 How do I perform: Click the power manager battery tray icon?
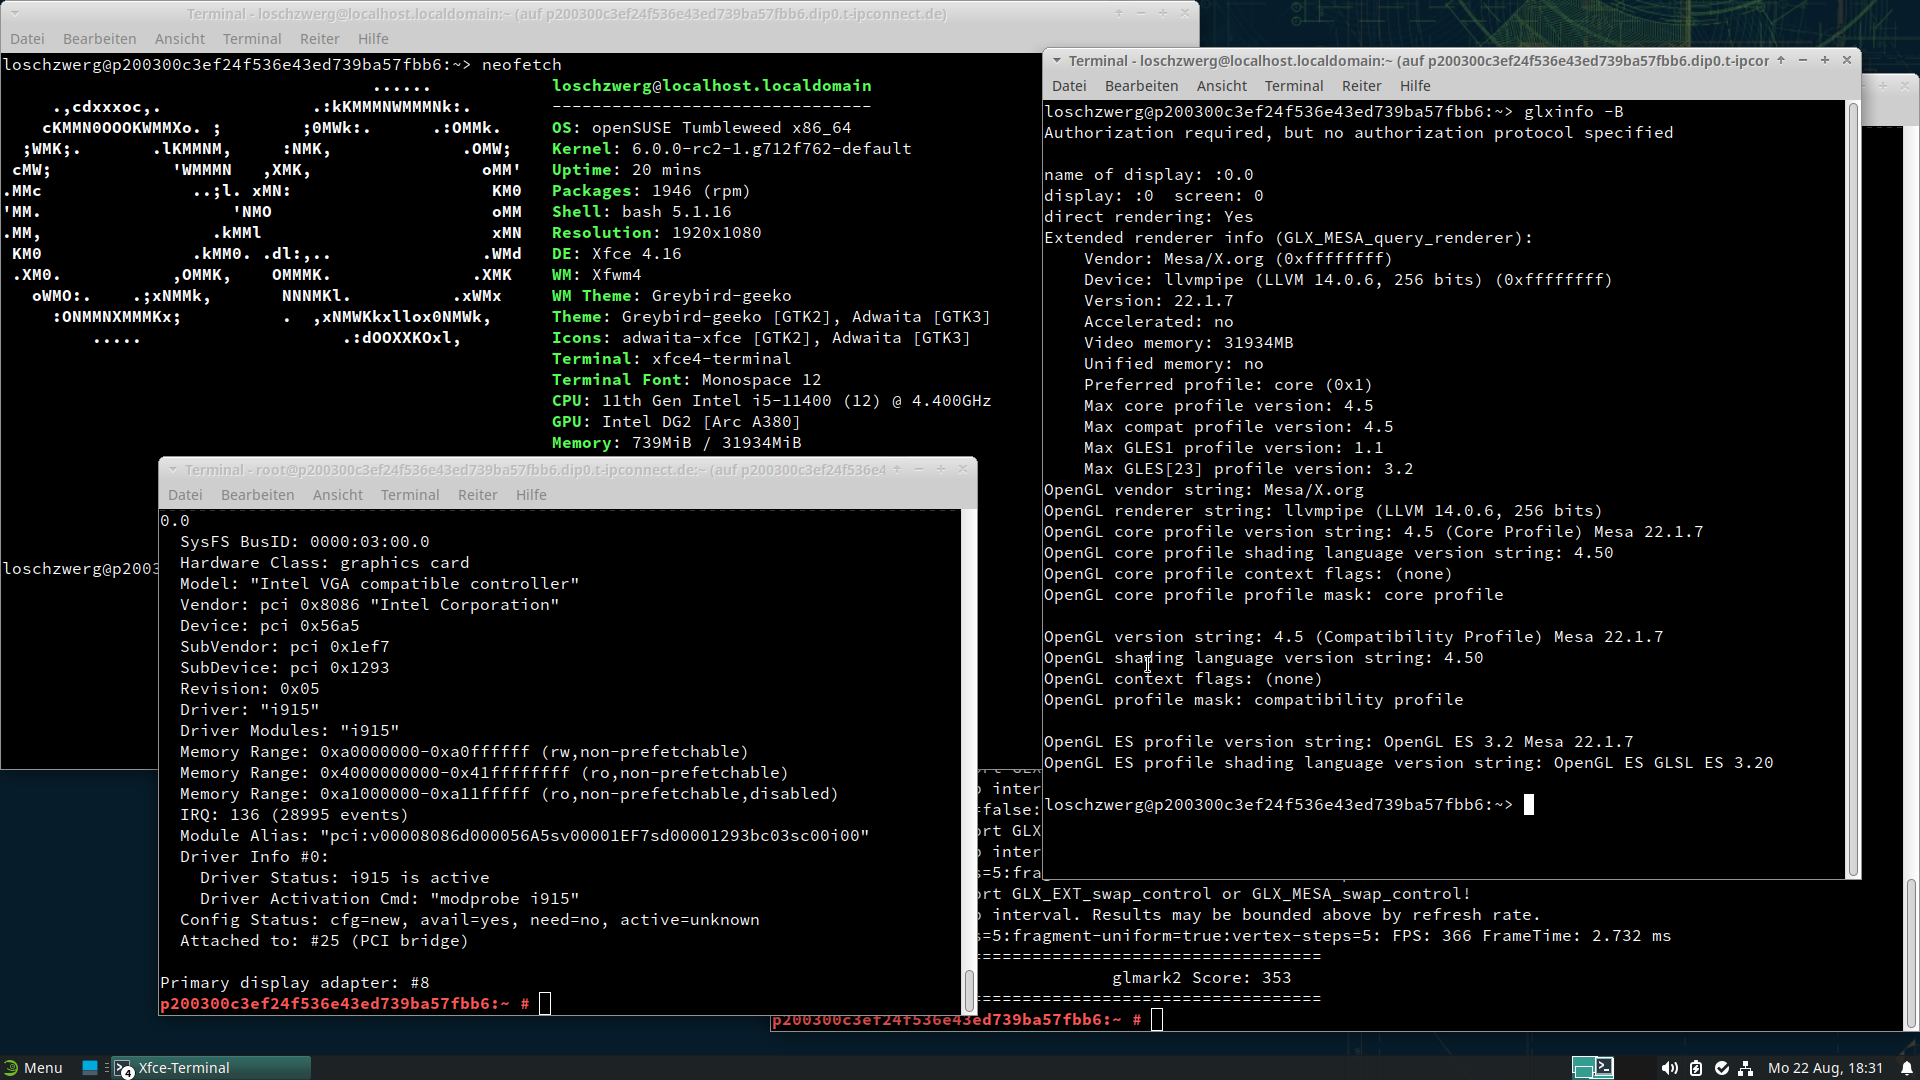1696,1068
